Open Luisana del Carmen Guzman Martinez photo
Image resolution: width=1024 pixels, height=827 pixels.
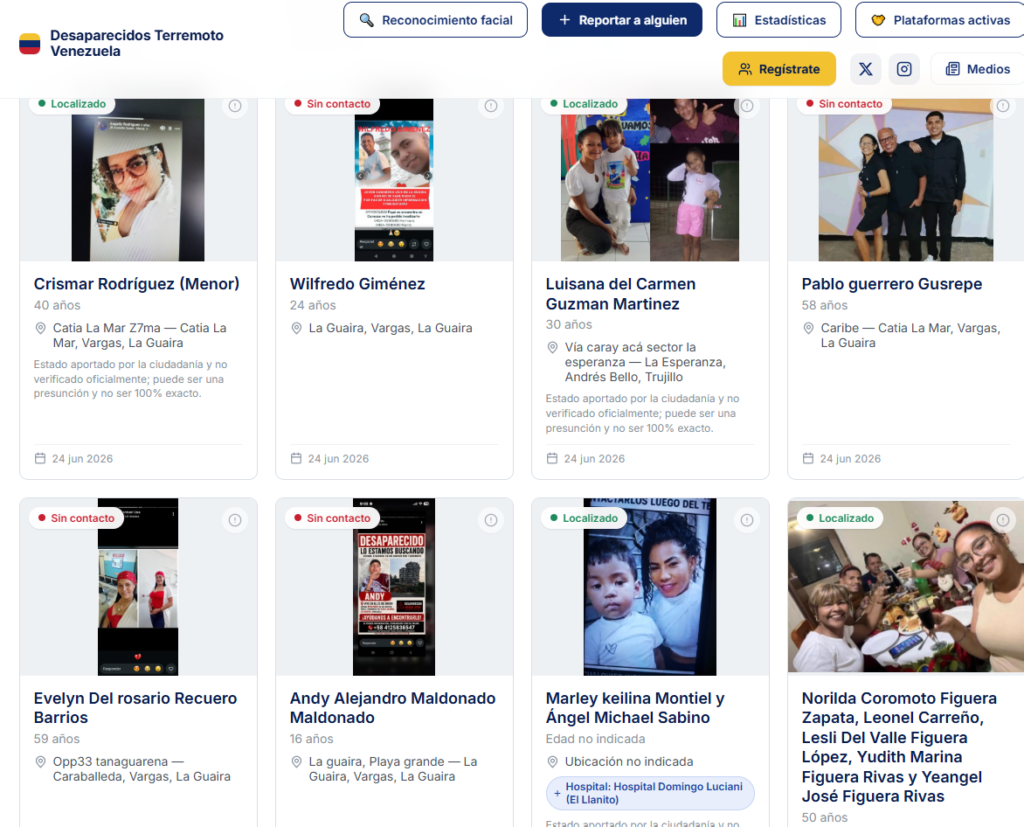pyautogui.click(x=650, y=180)
